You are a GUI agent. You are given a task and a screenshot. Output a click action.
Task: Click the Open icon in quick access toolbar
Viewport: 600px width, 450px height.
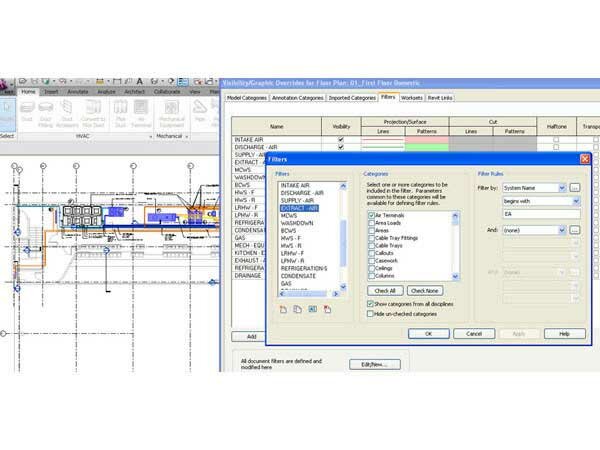pyautogui.click(x=23, y=81)
